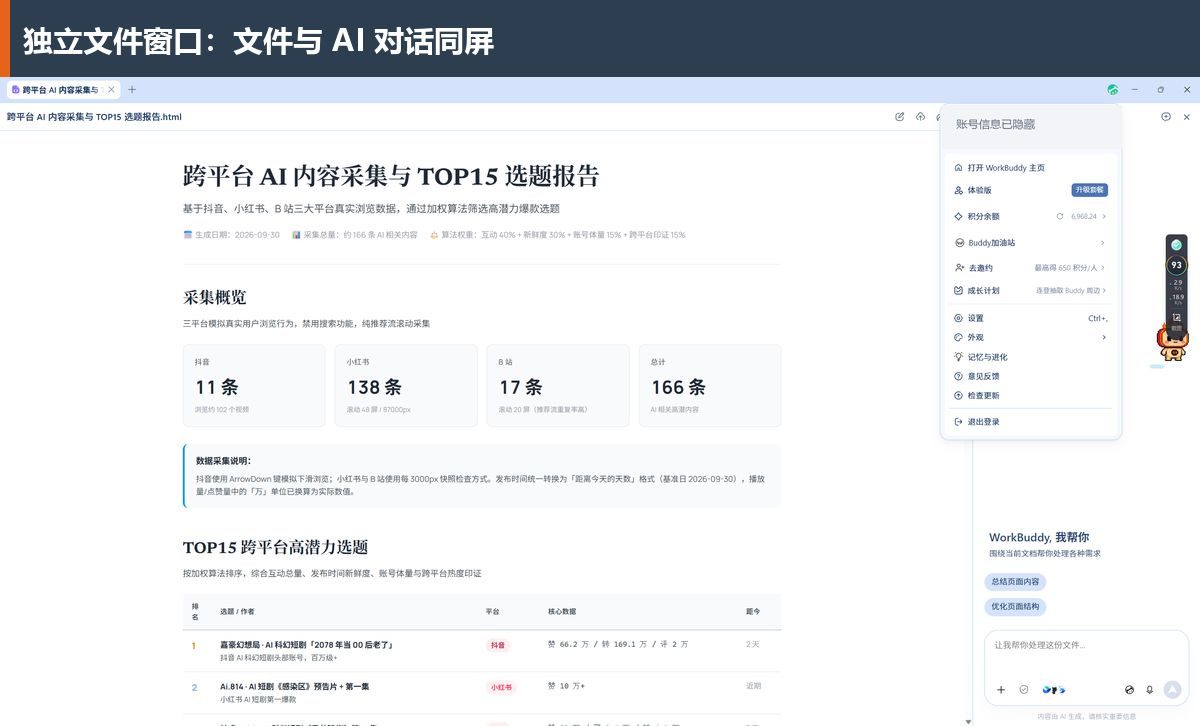Open 设置 settings from the account menu

1031,318
